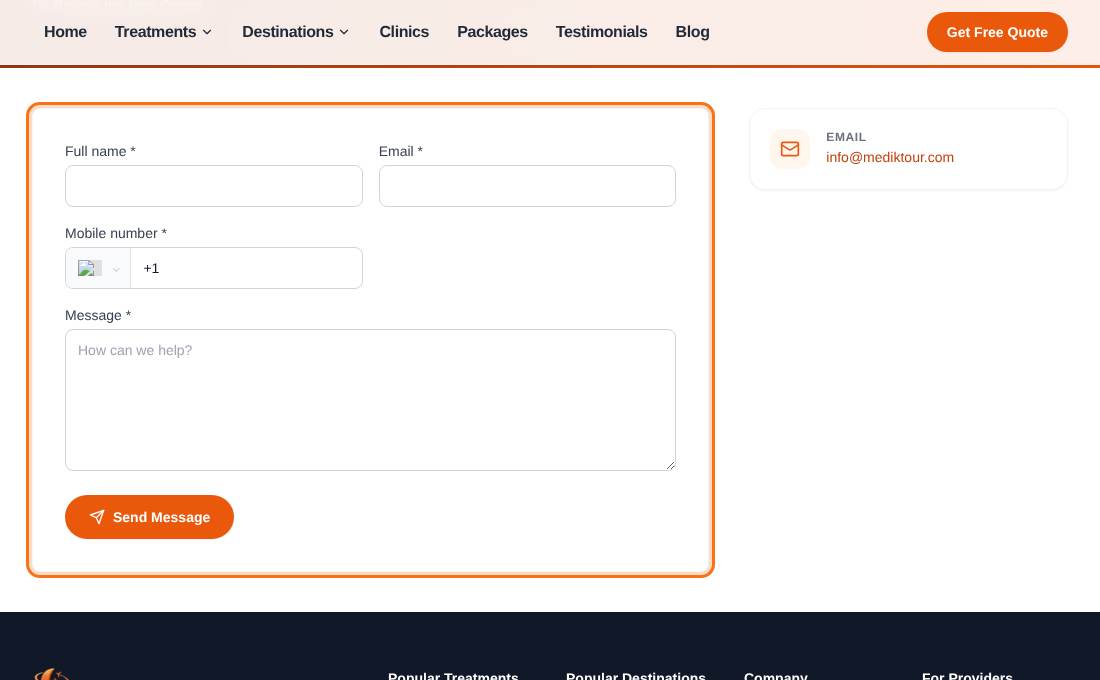Viewport: 1100px width, 680px height.
Task: Click the Send Message button
Action: coord(149,517)
